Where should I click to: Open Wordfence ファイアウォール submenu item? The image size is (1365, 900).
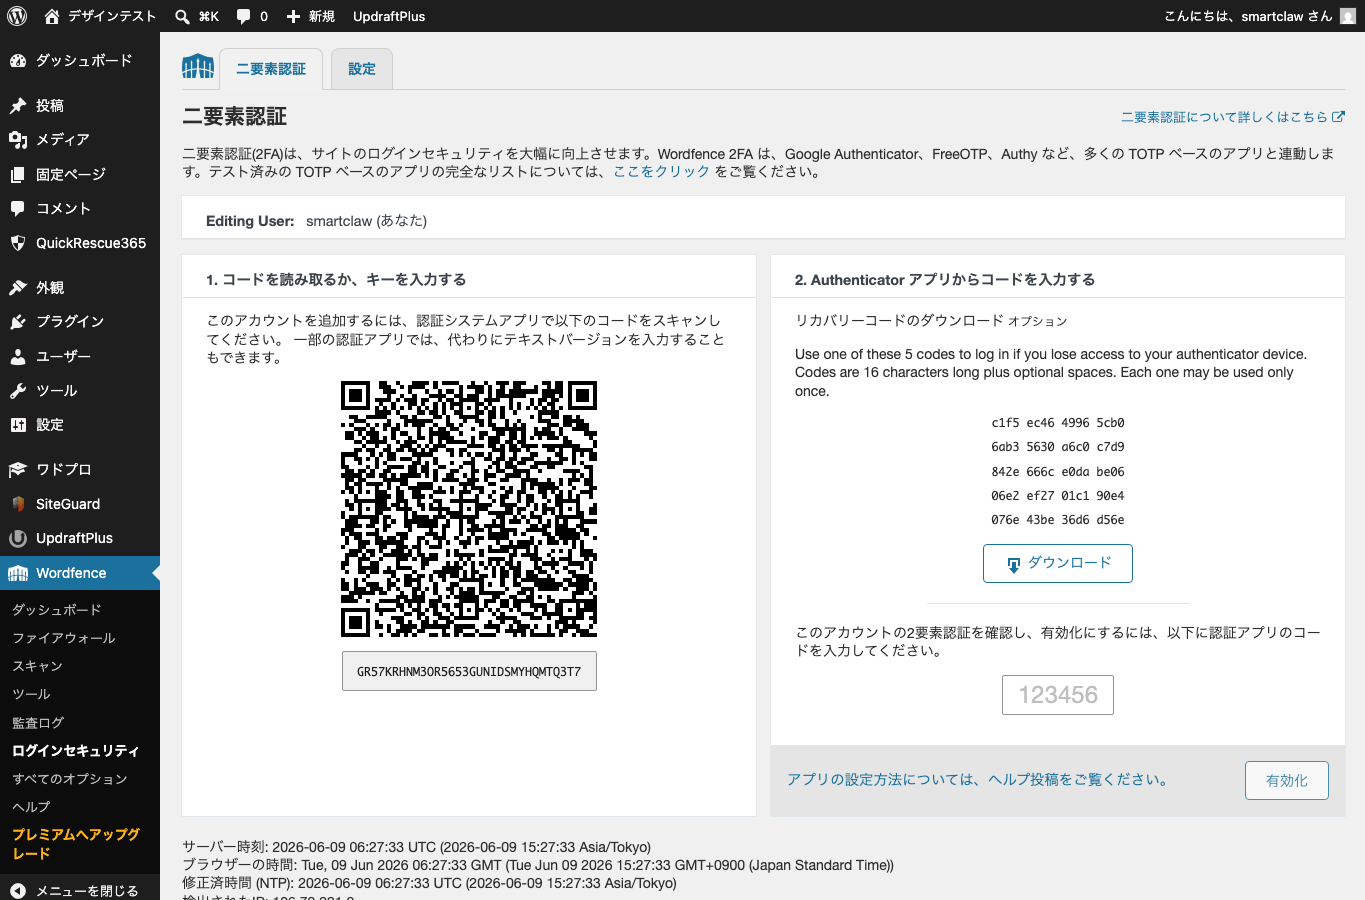tap(64, 638)
